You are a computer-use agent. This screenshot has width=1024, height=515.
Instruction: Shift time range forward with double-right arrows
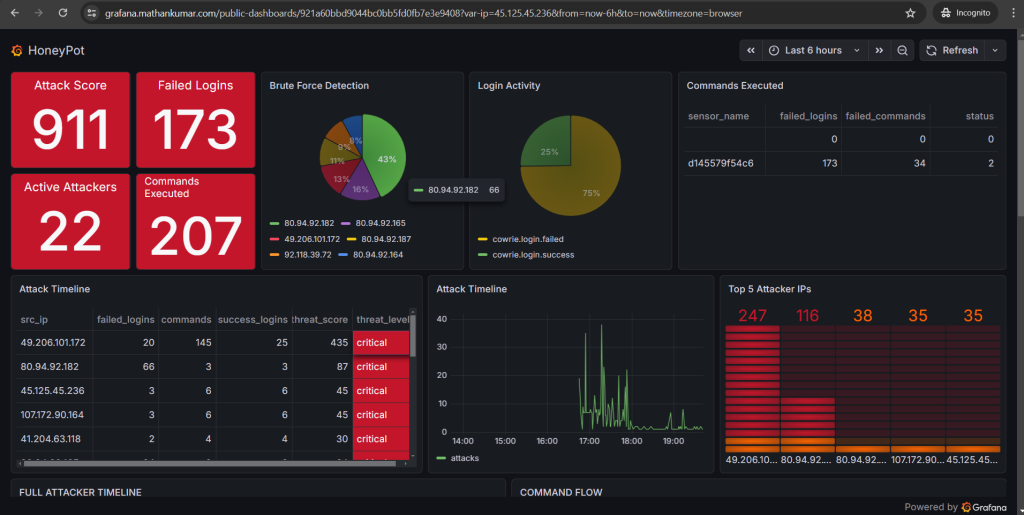coord(879,50)
